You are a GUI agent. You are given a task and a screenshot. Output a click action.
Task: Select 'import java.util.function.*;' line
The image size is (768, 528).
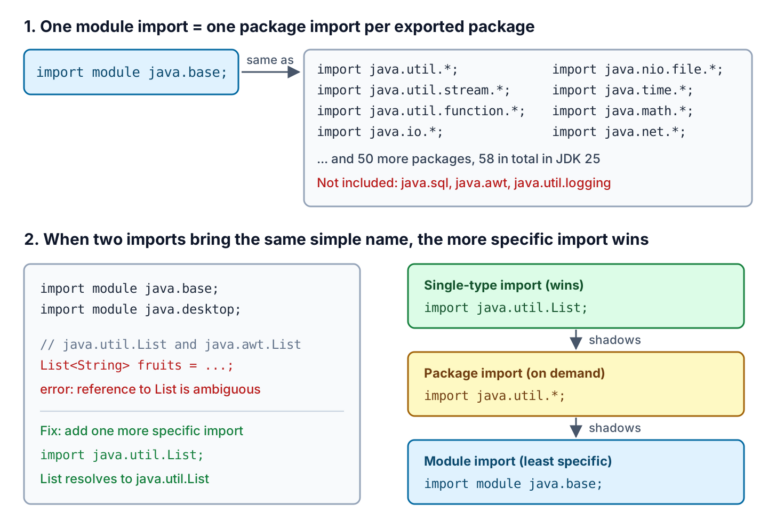pos(421,111)
